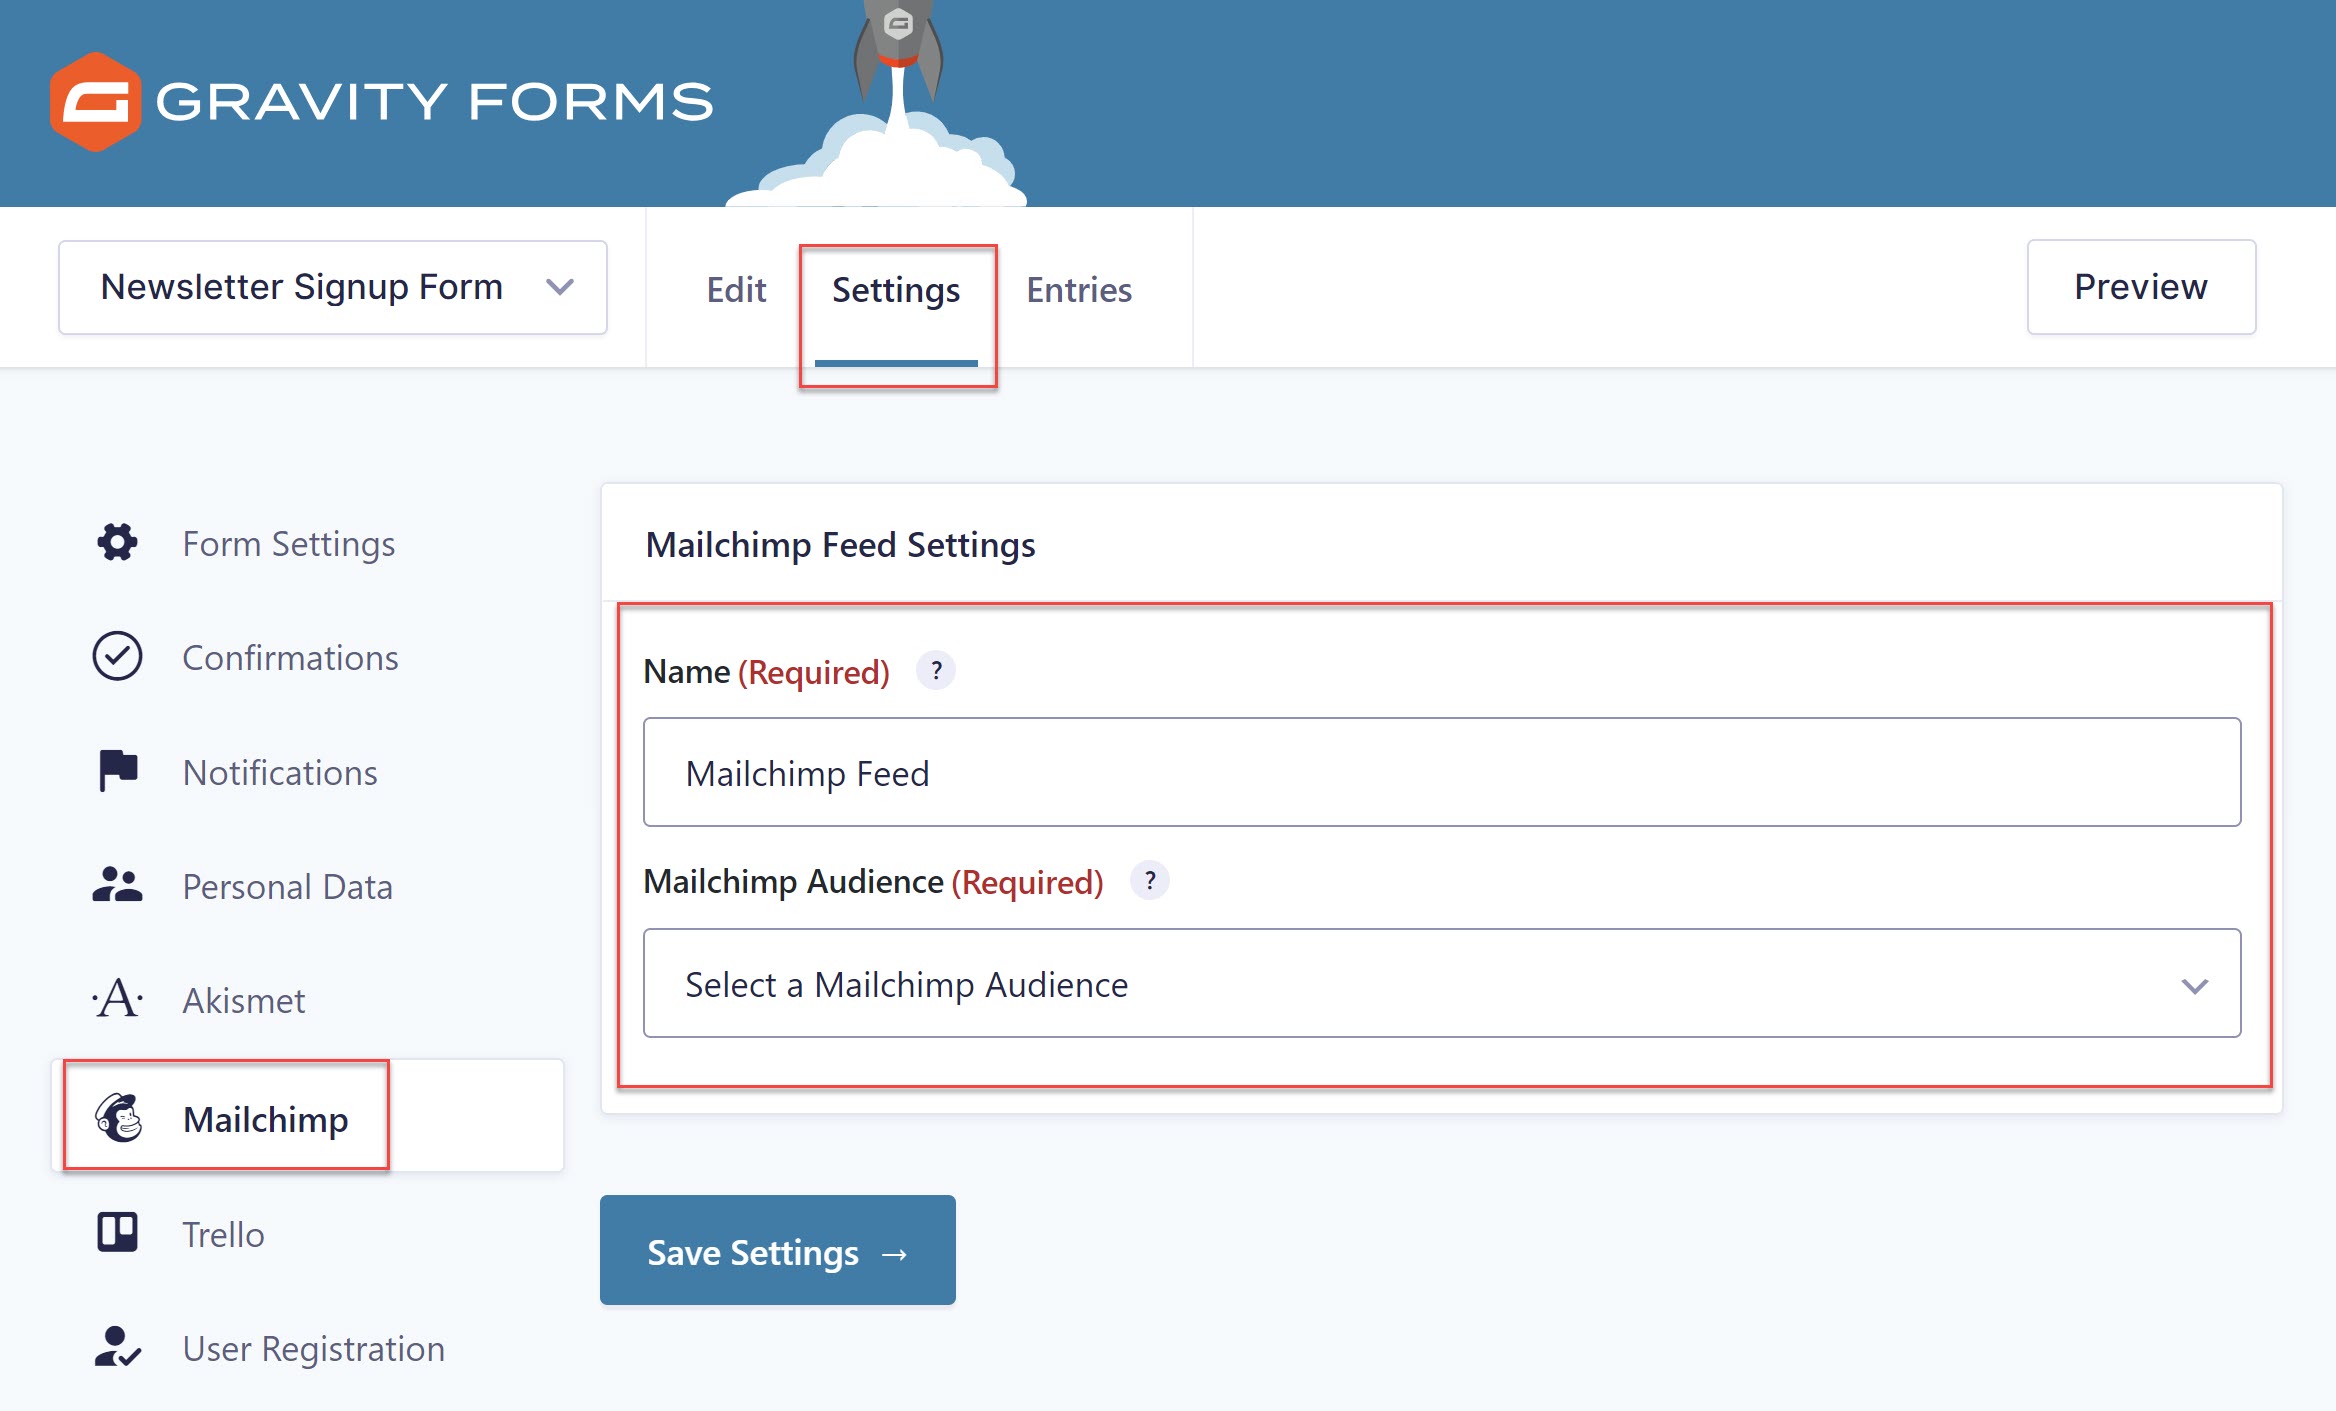Click the Trello board icon

coord(118,1232)
